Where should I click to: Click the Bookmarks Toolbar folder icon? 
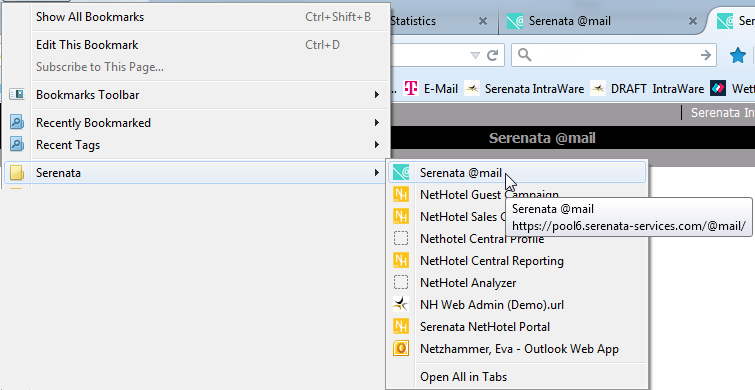click(17, 94)
